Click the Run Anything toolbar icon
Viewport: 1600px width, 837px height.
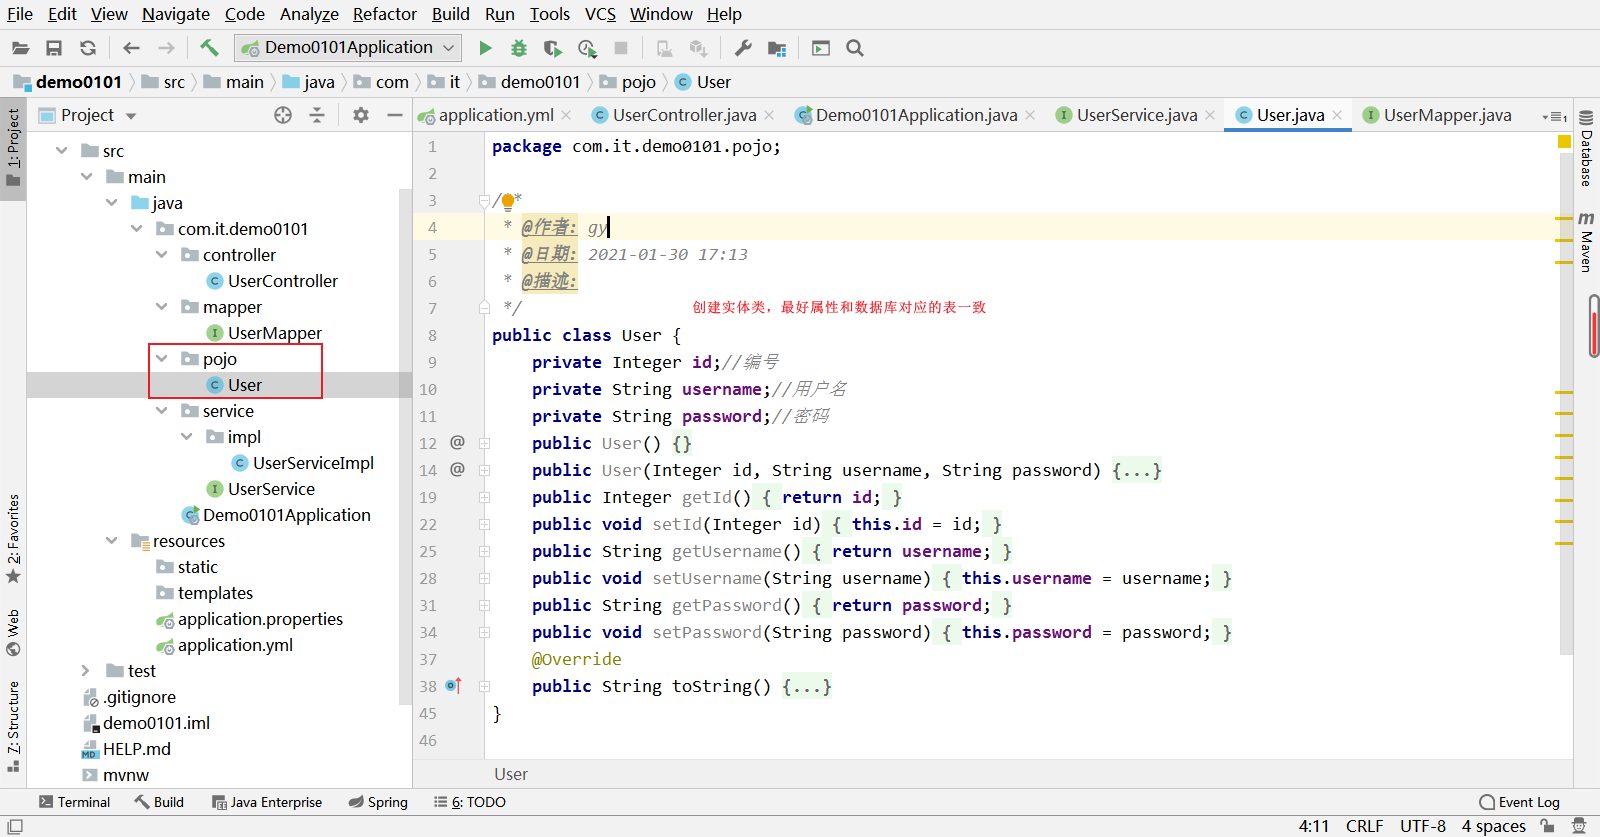(x=821, y=48)
